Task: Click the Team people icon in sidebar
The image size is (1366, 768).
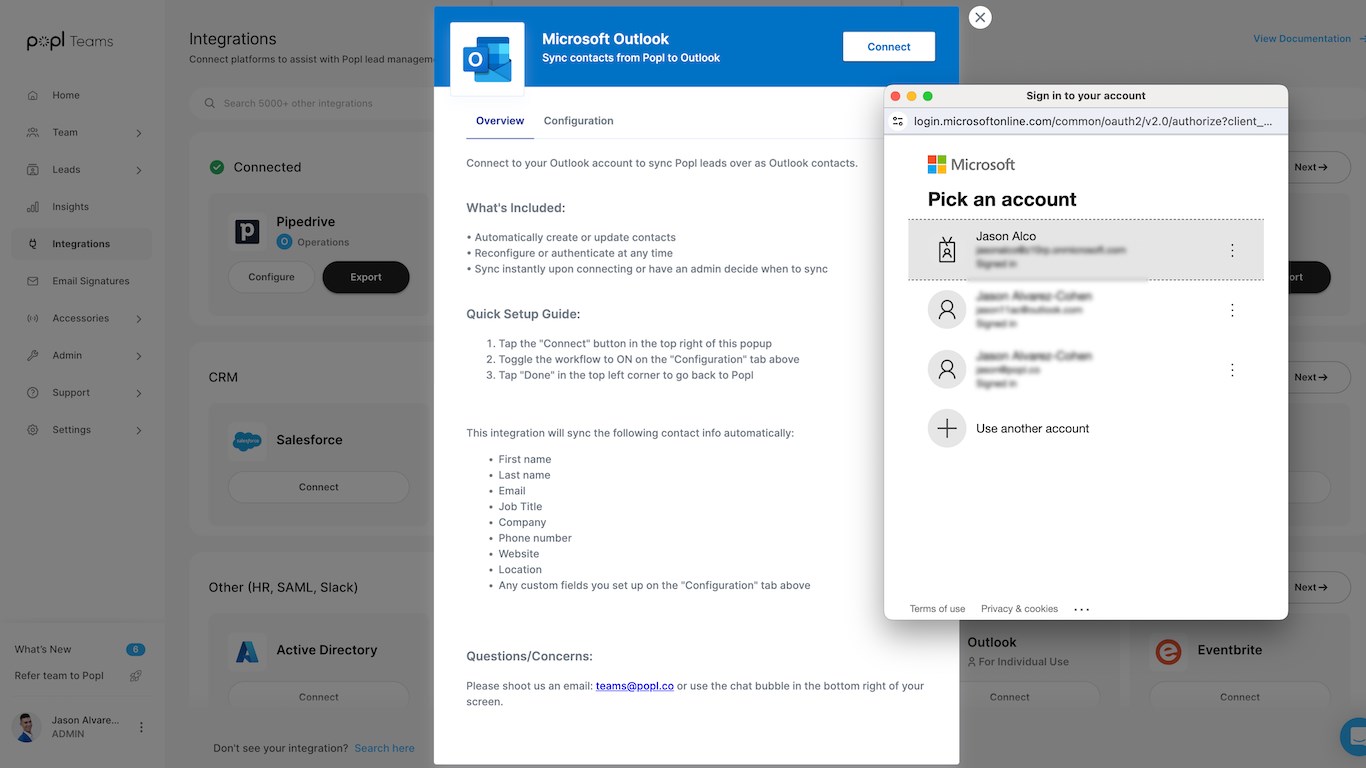Action: coord(33,132)
